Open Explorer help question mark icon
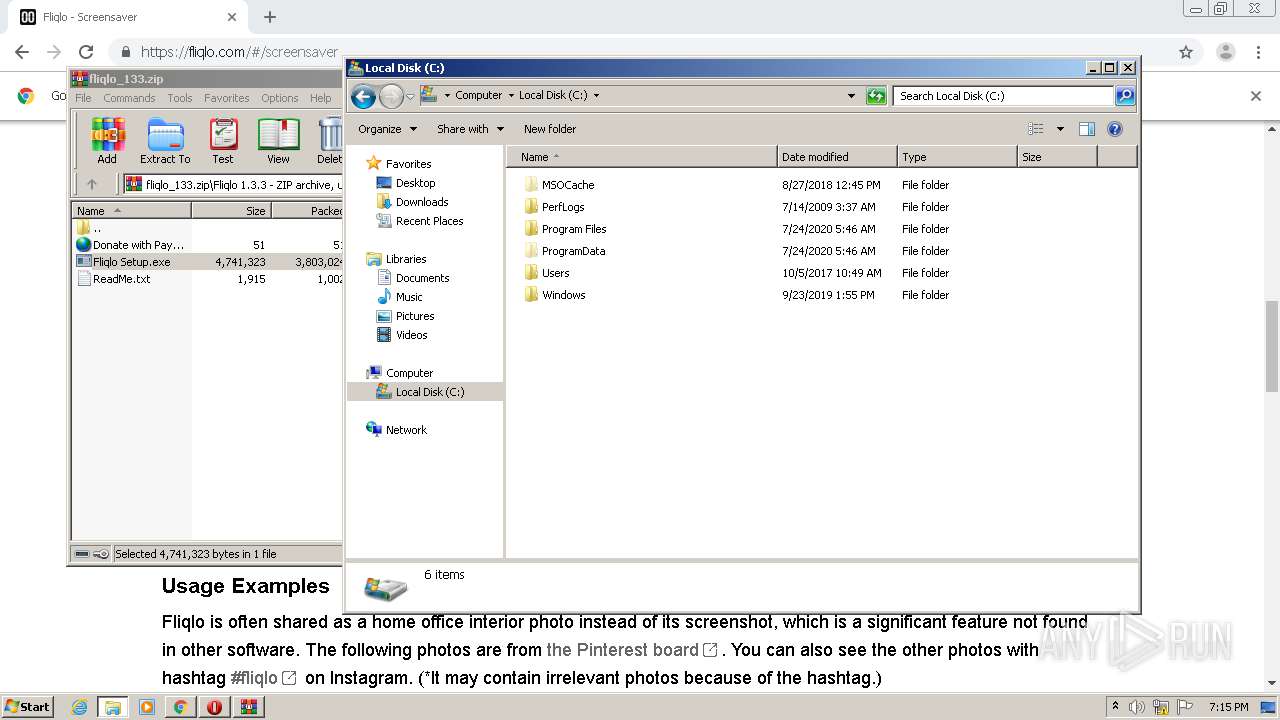 pos(1115,129)
